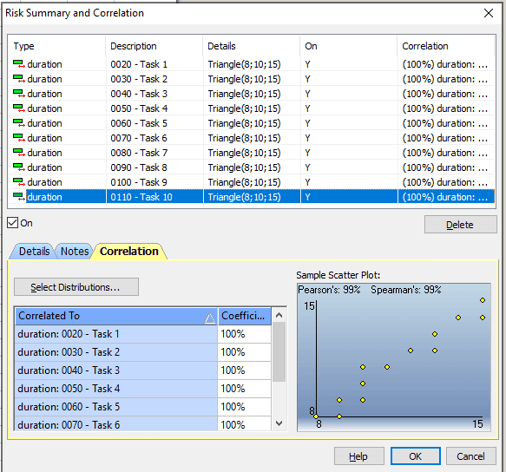Delete the selected risk entry
Viewport: 506px width, 472px height.
[460, 225]
